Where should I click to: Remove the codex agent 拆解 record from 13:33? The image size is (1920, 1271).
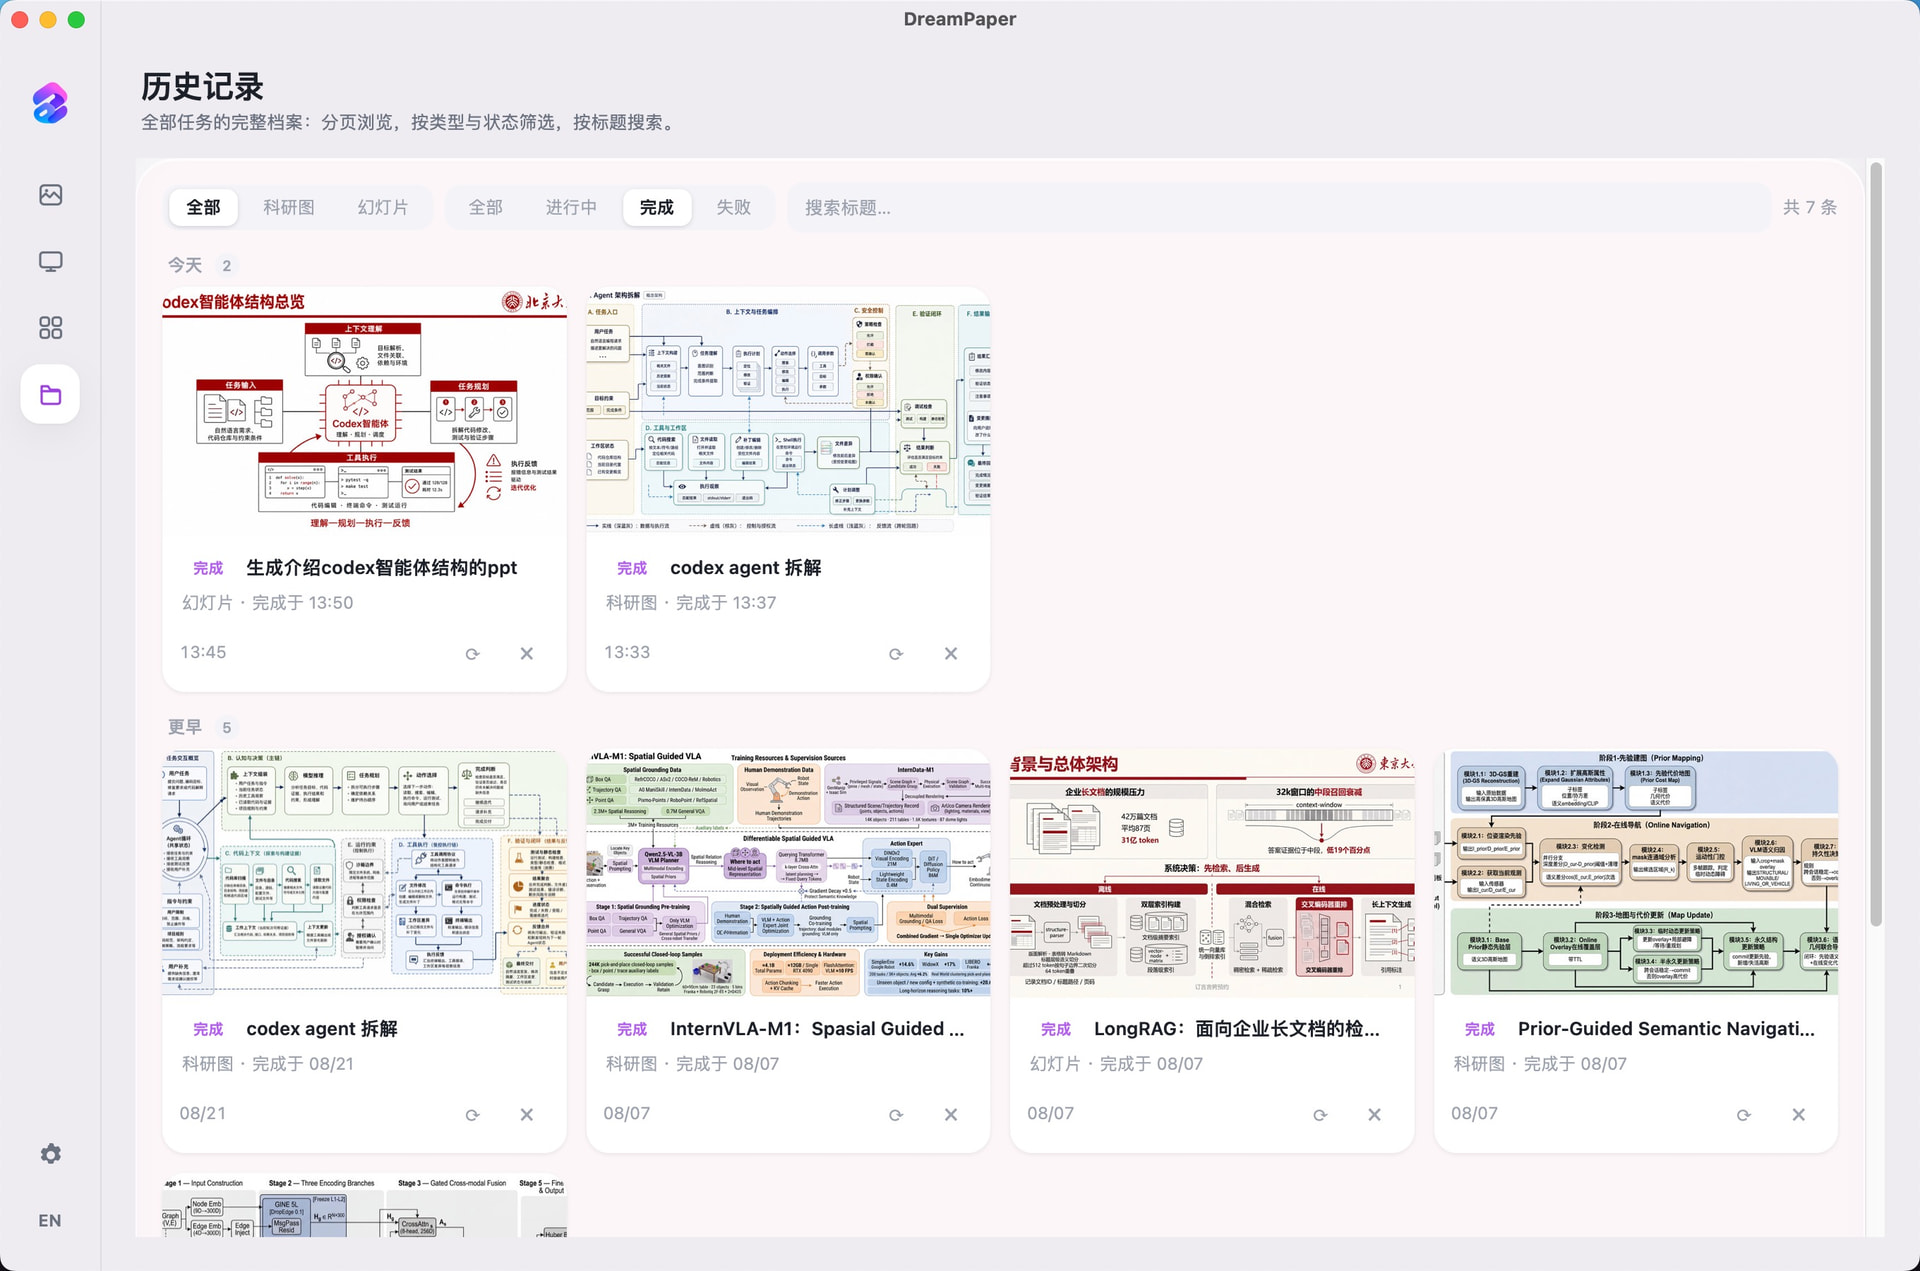point(951,654)
